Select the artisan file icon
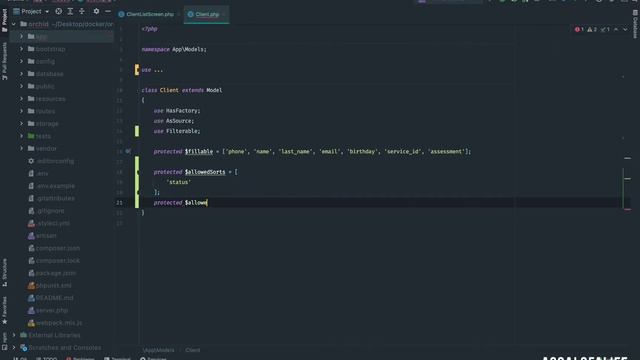 [x=31, y=236]
